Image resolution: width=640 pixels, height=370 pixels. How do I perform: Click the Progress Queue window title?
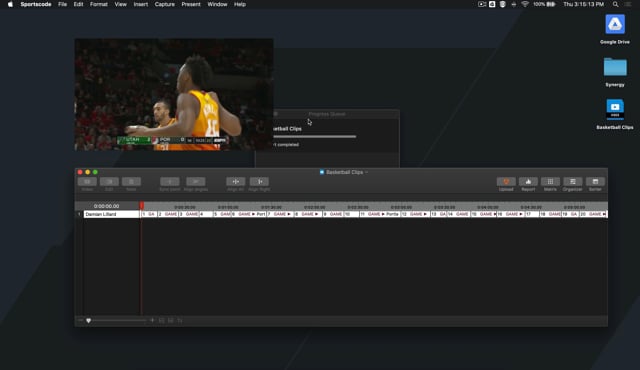[327, 114]
